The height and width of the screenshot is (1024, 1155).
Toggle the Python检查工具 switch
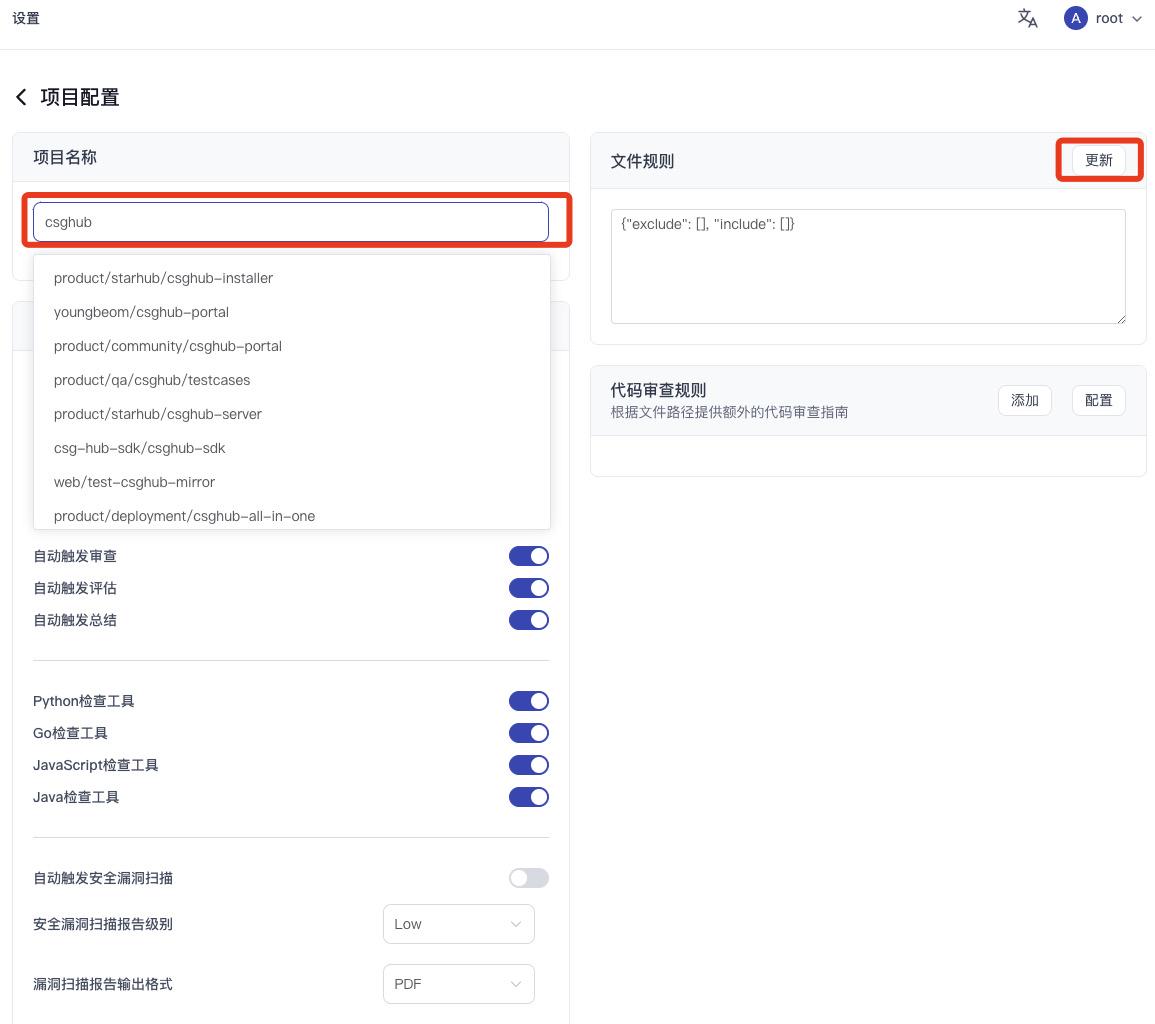(528, 701)
